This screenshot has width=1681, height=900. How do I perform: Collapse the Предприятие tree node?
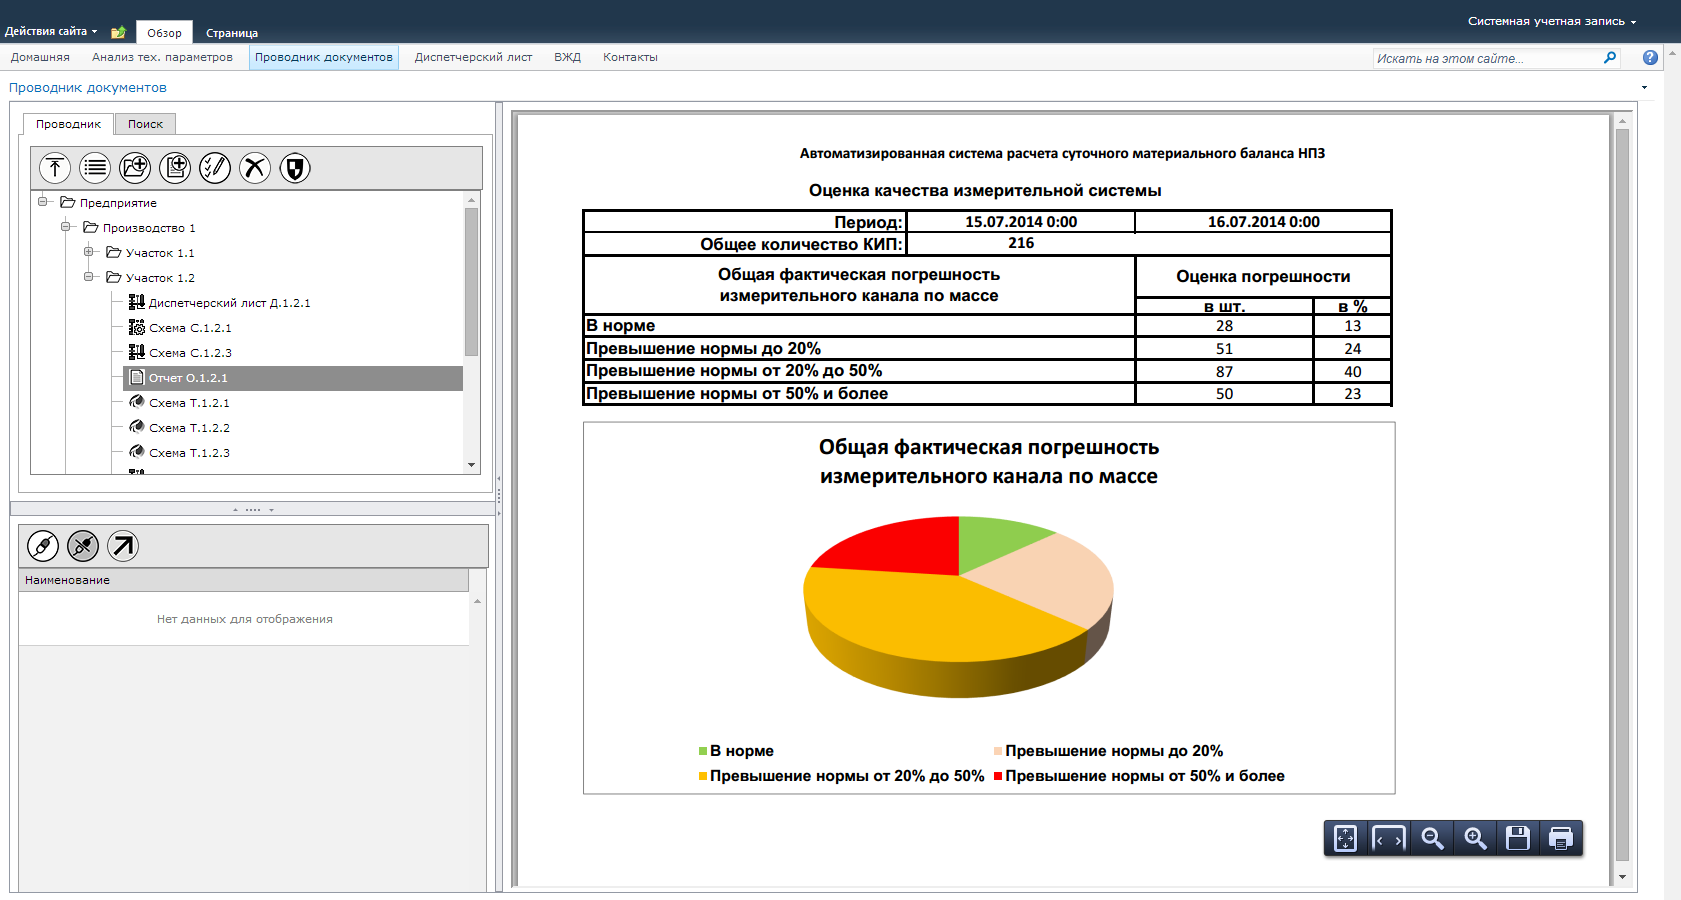pos(43,202)
